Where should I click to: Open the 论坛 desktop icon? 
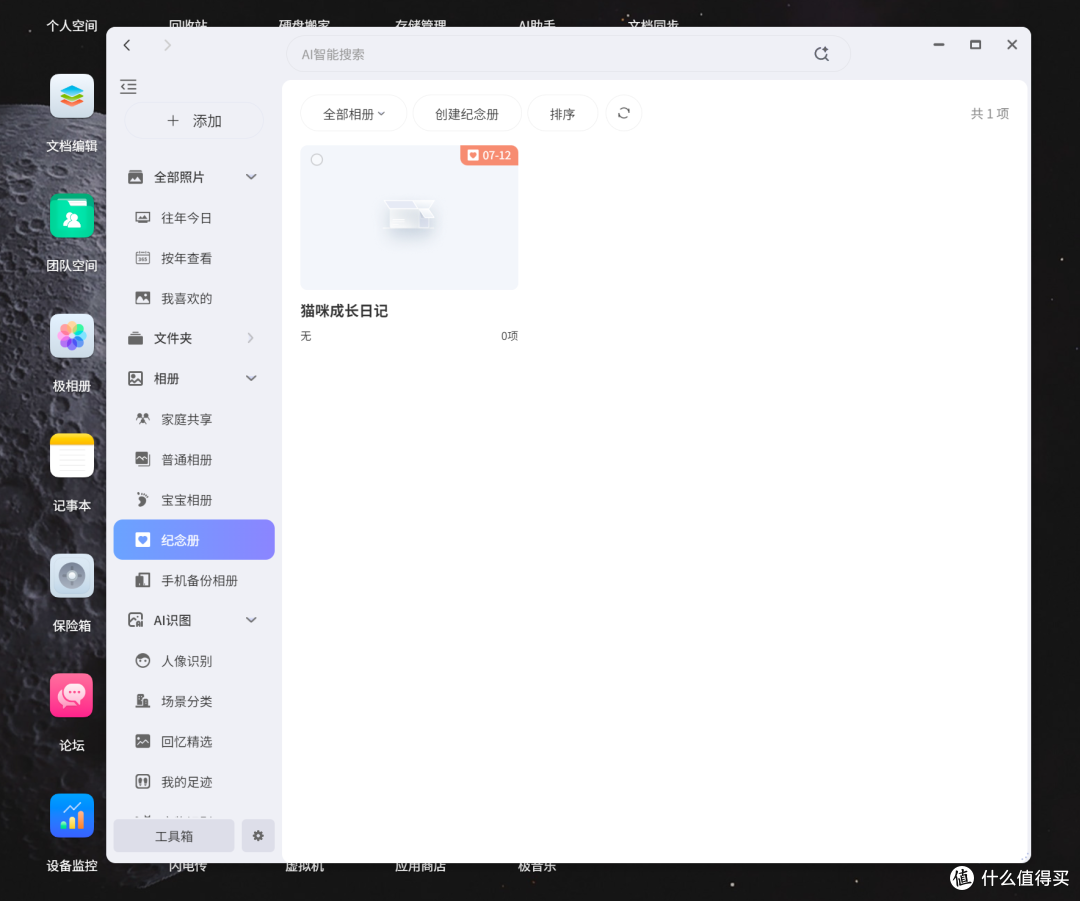pos(72,696)
